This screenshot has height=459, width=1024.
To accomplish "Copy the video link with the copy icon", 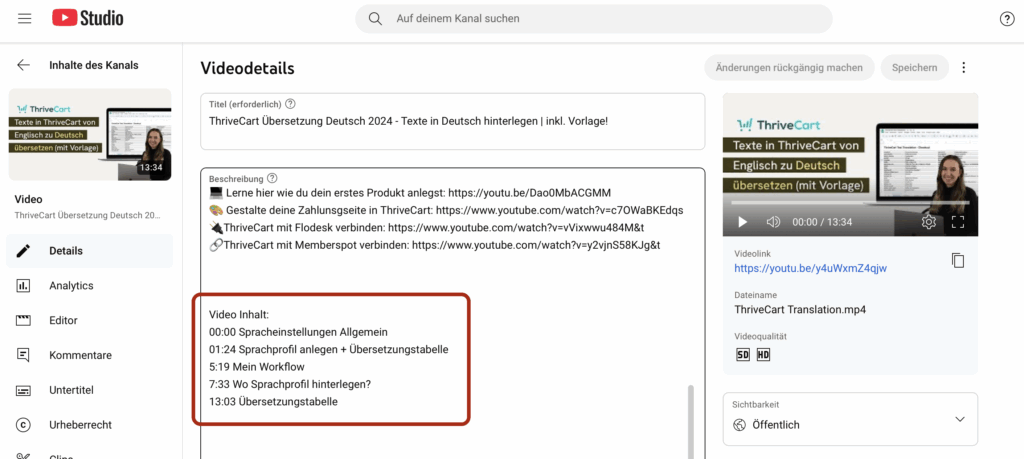I will (x=957, y=260).
